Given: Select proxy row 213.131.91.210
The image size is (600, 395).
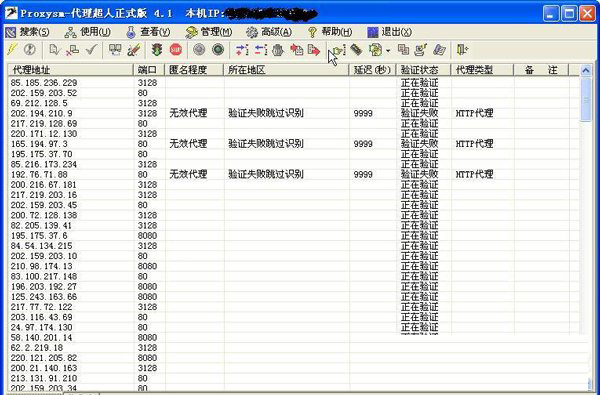Looking at the screenshot, I should click(294, 379).
